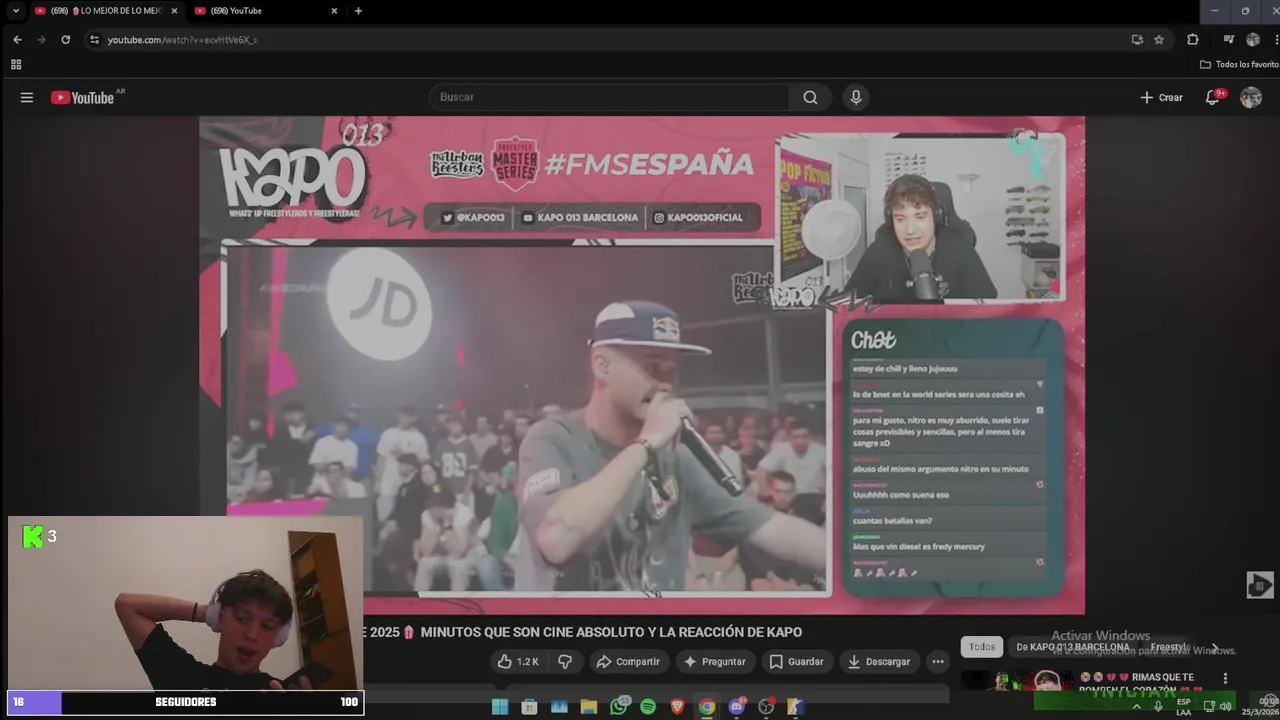
Task: Close the LO MEJOR DE LO MEJOR tab
Action: pyautogui.click(x=174, y=11)
